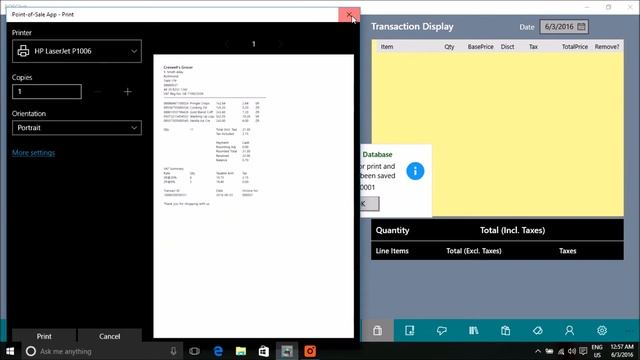The height and width of the screenshot is (360, 640).
Task: Open File Explorer from taskbar
Action: tap(241, 351)
